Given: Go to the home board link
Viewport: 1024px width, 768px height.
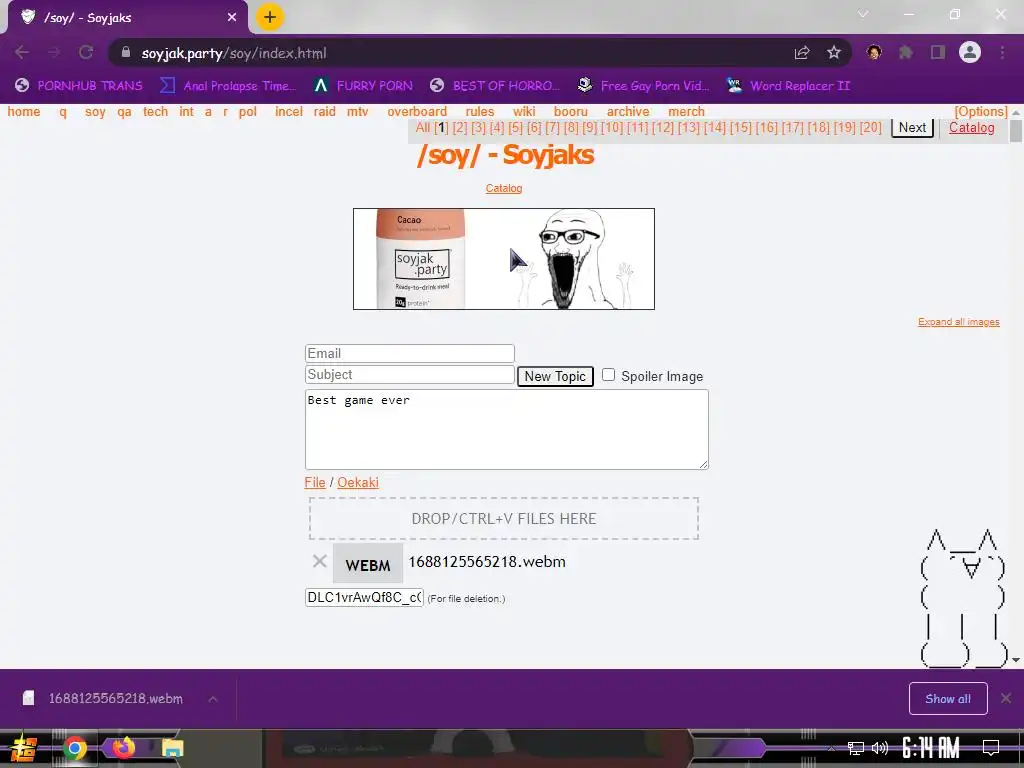Looking at the screenshot, I should point(24,112).
